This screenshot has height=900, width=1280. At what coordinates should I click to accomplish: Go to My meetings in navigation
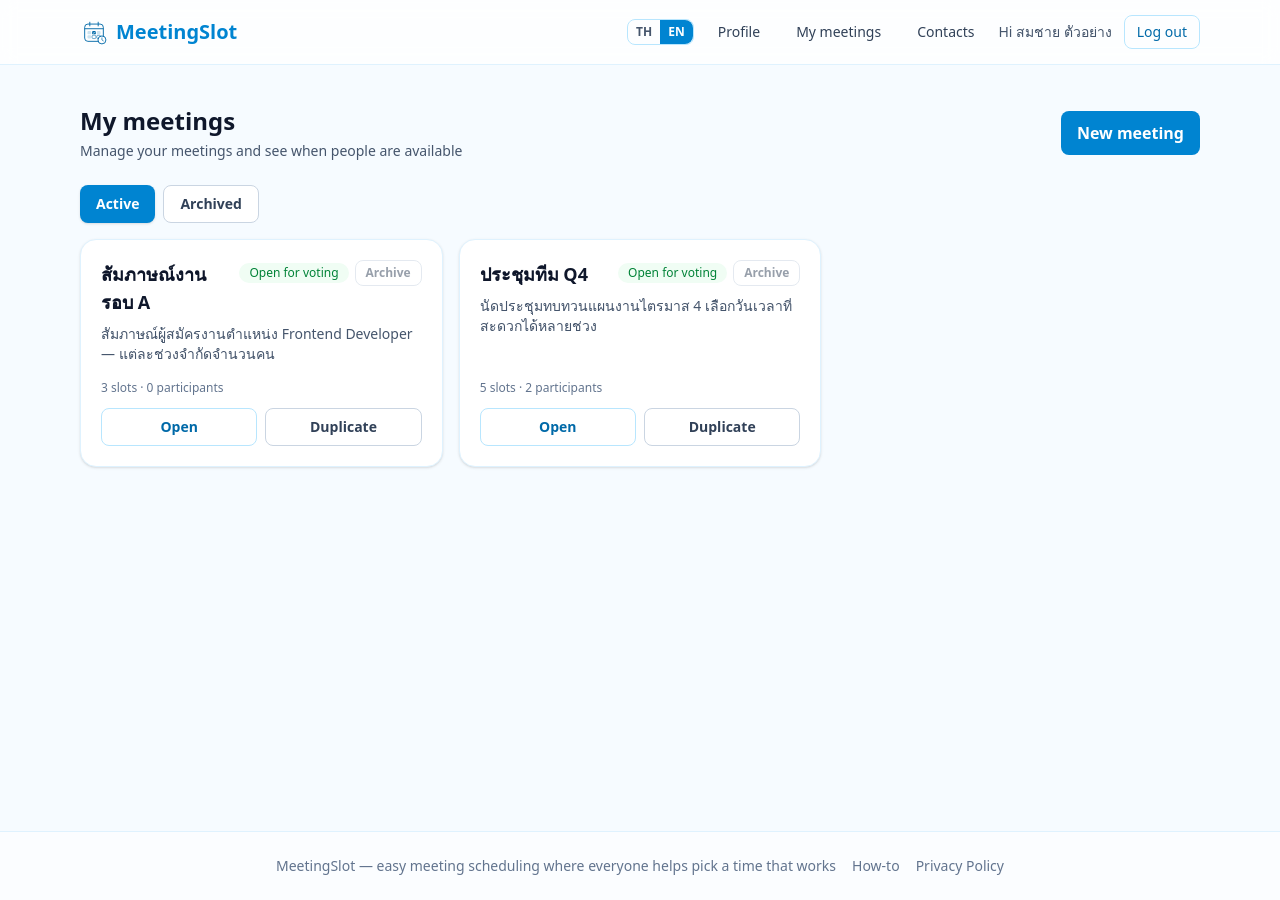point(839,32)
